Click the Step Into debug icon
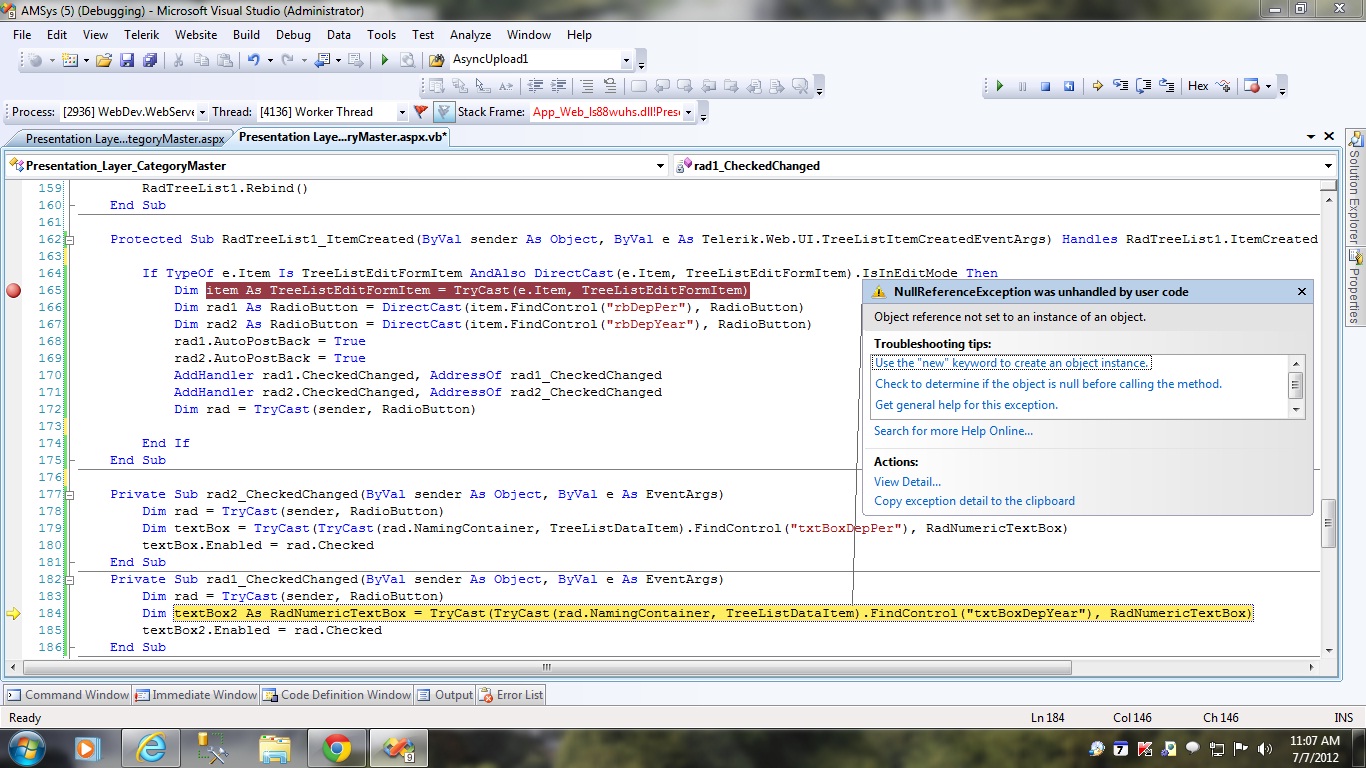Viewport: 1366px width, 768px height. point(1120,86)
